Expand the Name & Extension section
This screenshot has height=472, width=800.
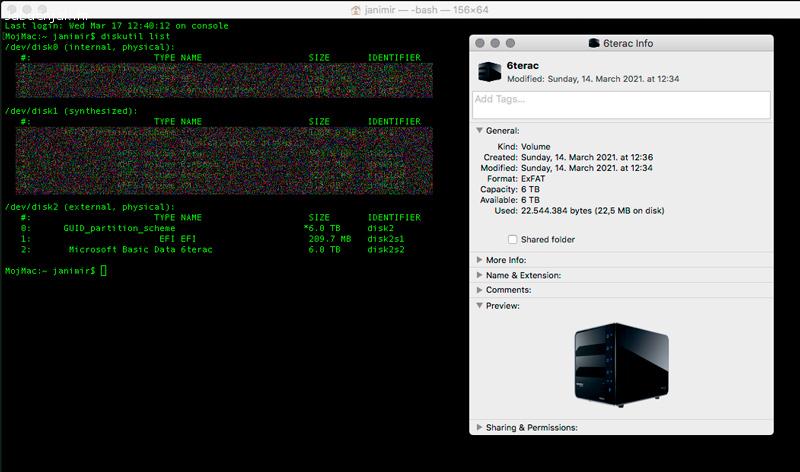[x=480, y=275]
